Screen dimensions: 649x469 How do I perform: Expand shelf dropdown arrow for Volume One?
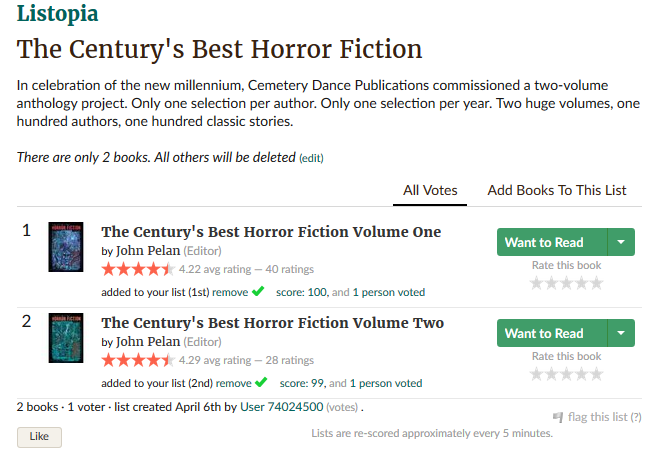[x=622, y=242]
